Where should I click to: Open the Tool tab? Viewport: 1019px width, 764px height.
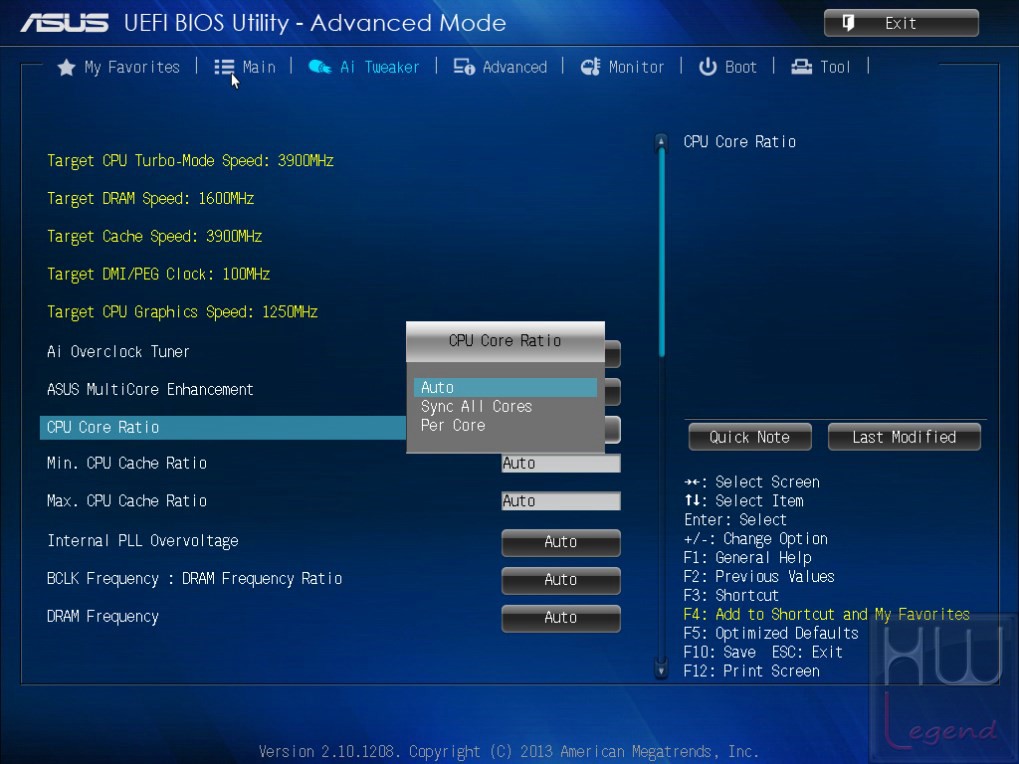[x=821, y=67]
